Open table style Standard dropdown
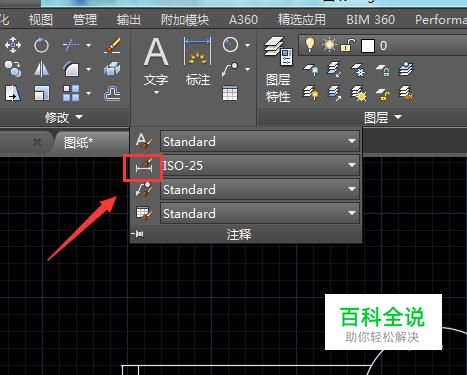467x375 pixels. click(x=352, y=213)
